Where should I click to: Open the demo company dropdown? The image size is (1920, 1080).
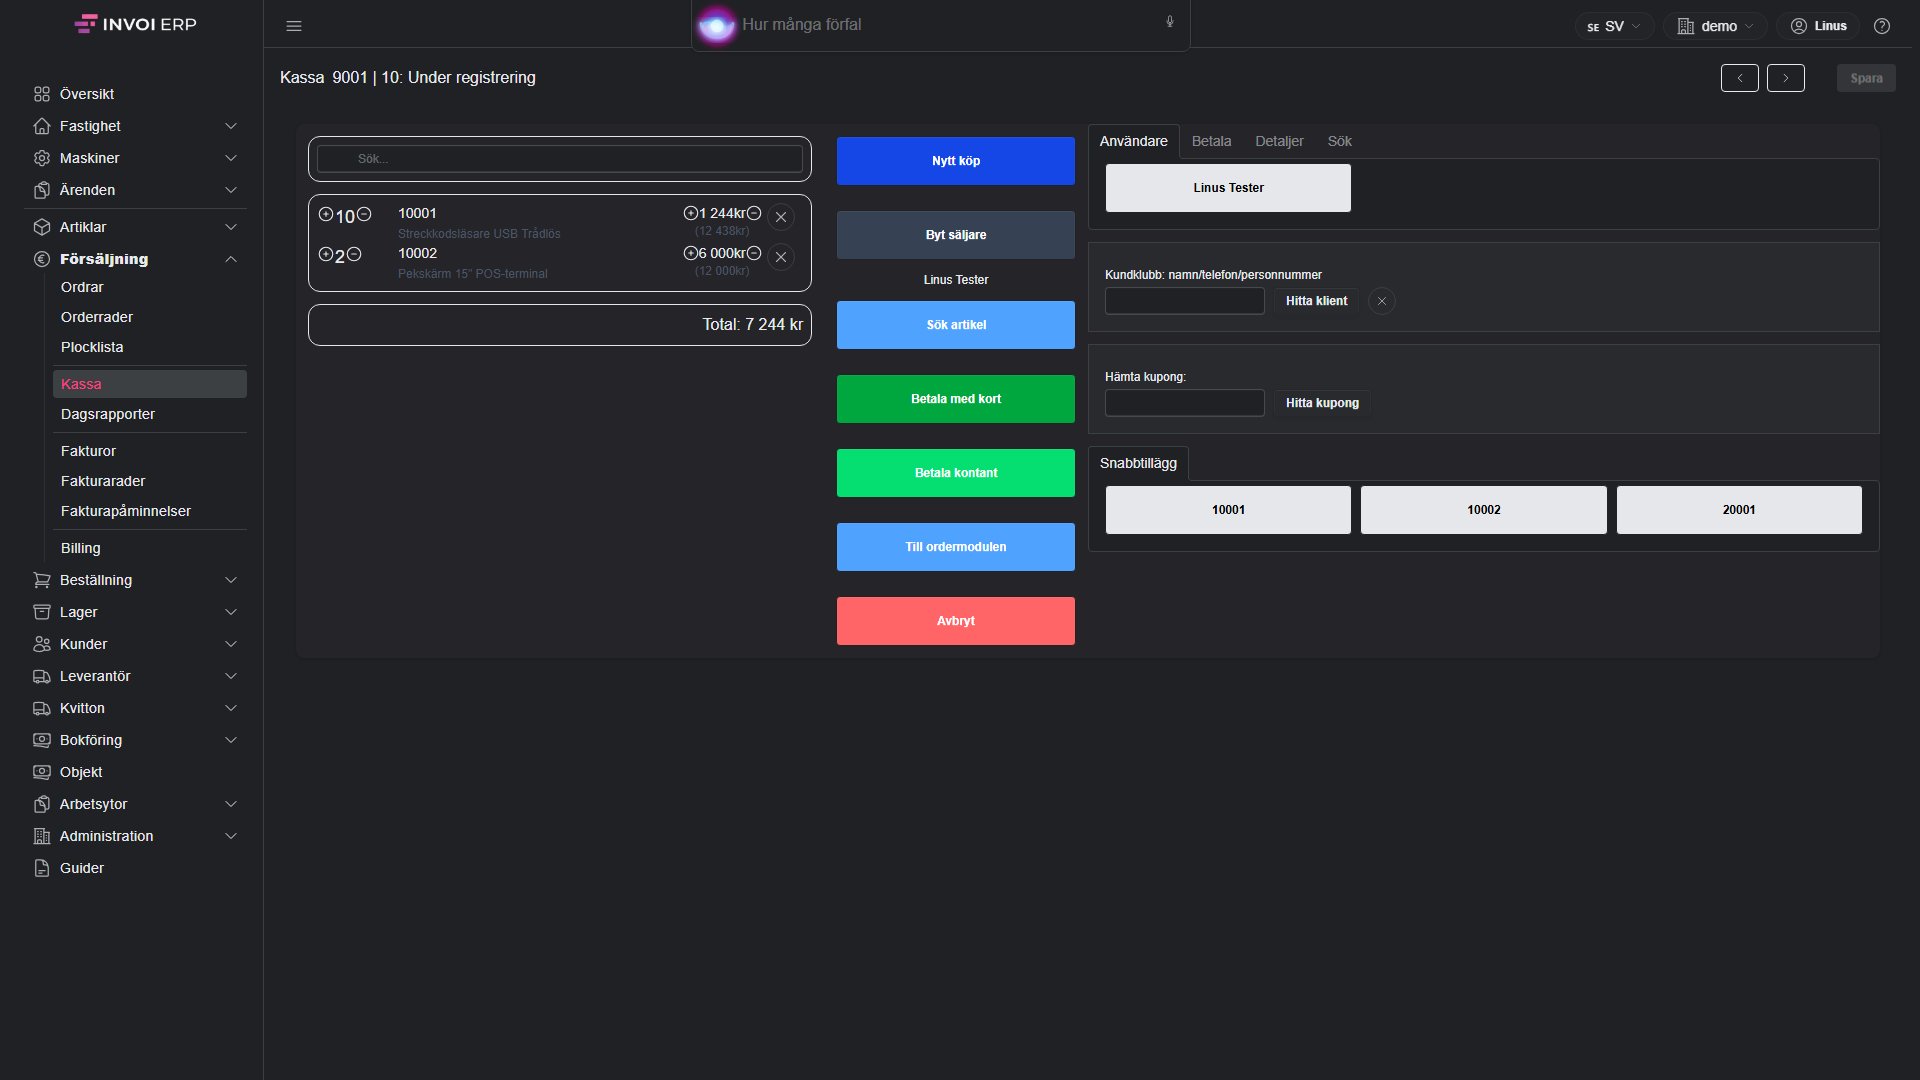coord(1716,26)
